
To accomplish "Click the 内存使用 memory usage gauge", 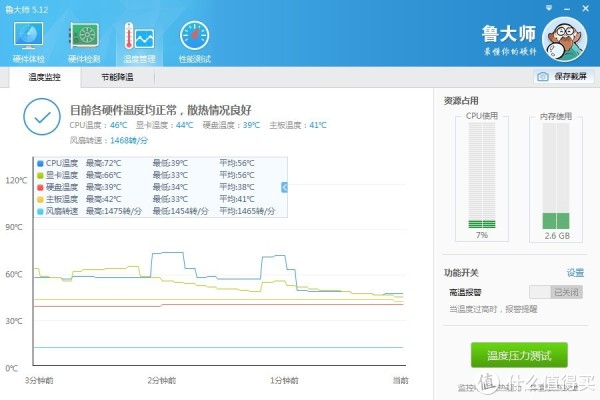I will (556, 175).
